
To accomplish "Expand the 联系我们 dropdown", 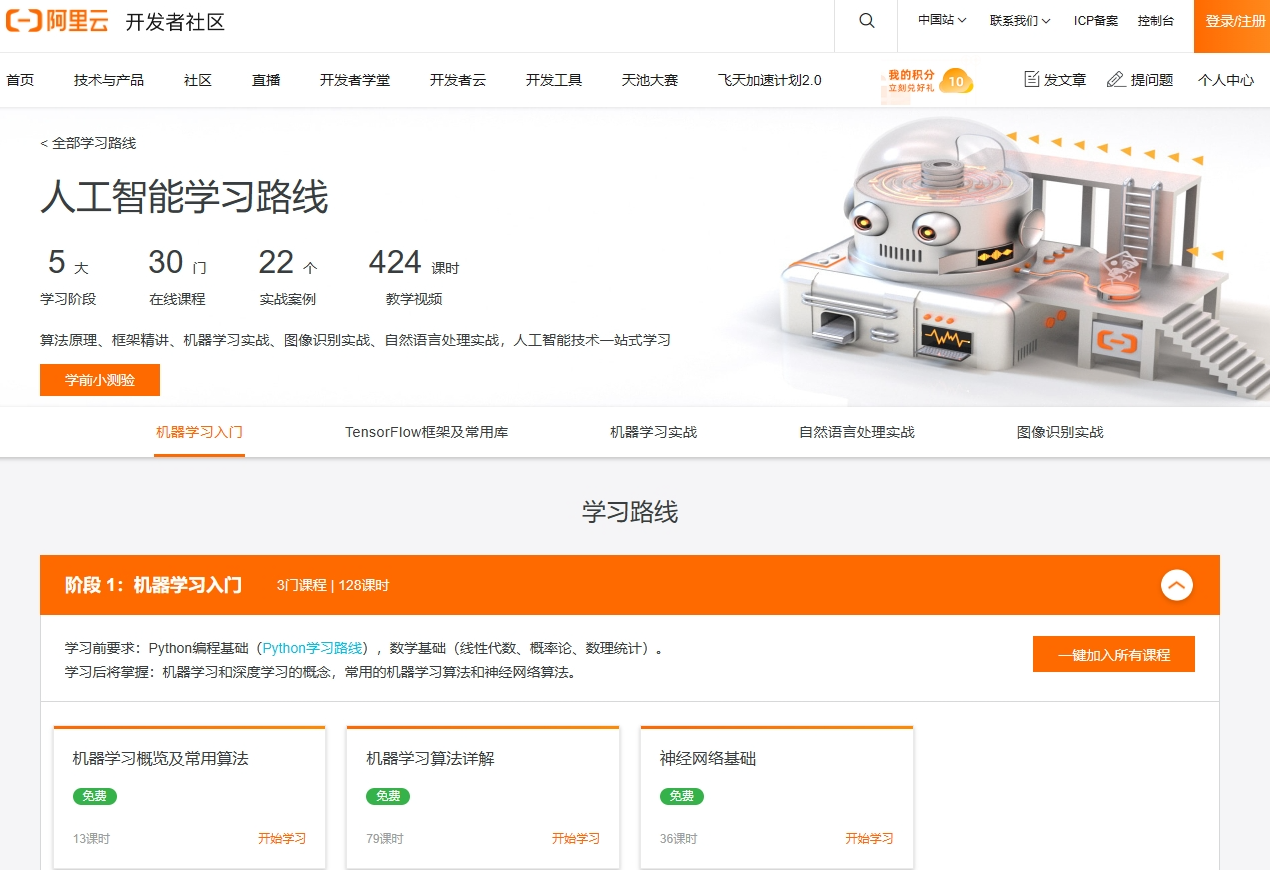I will tap(1019, 21).
